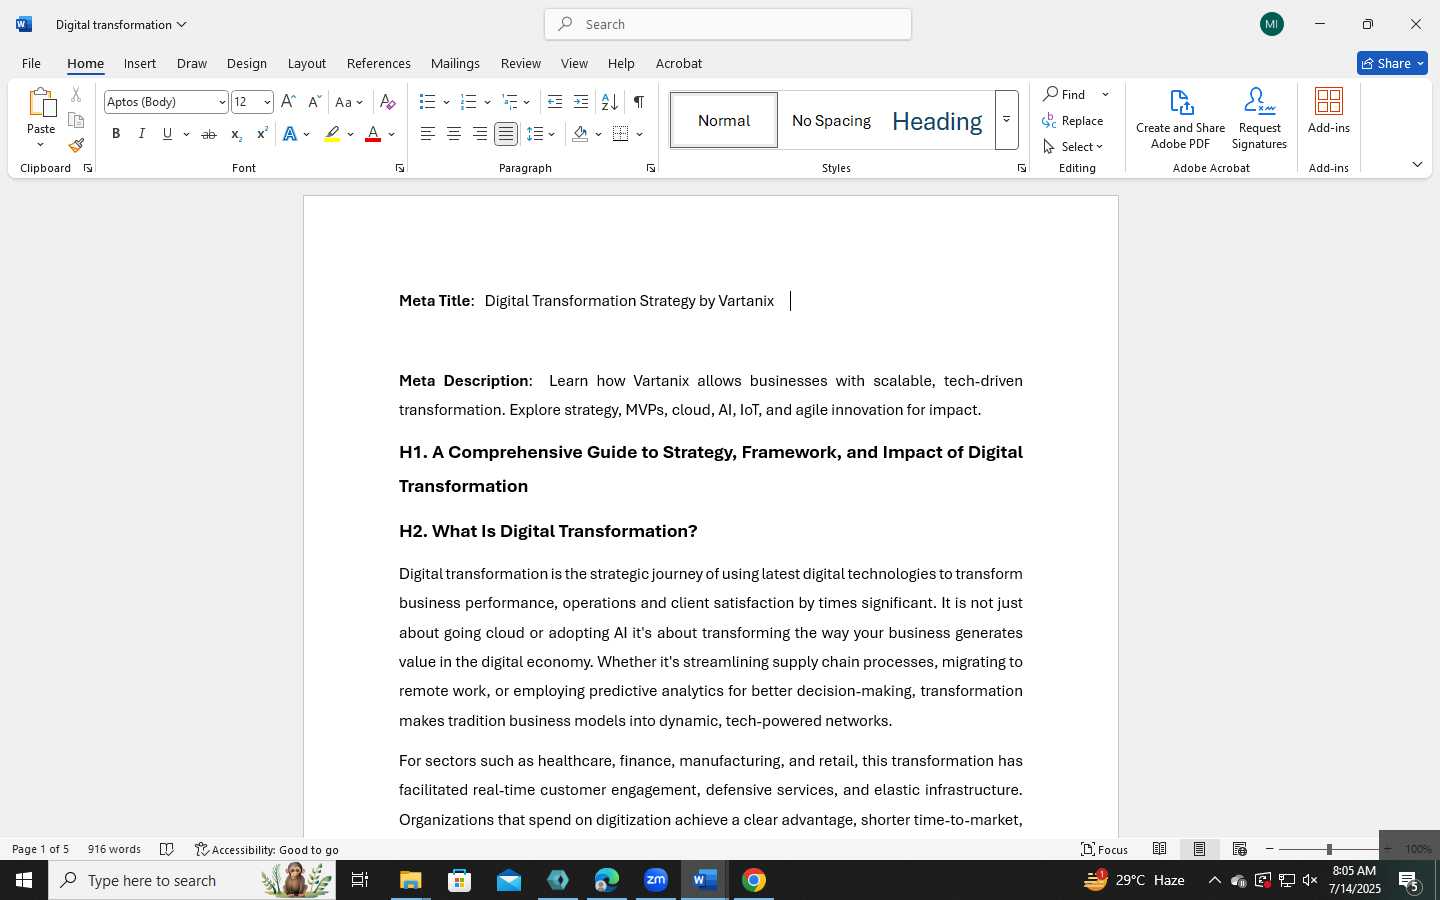Open Create and Share Adobe PDF
The width and height of the screenshot is (1440, 900).
coord(1180,119)
